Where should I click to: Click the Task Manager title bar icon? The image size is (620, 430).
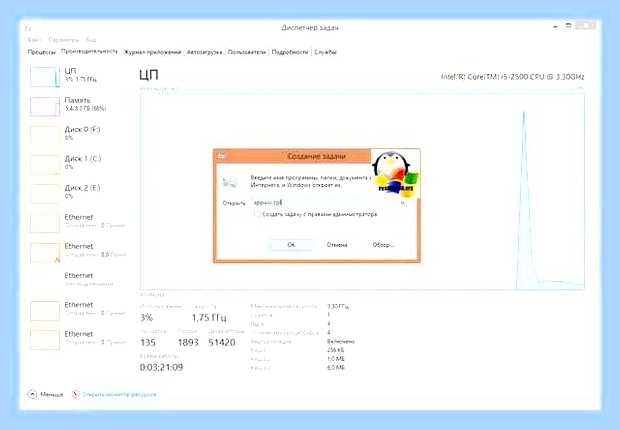coord(28,28)
